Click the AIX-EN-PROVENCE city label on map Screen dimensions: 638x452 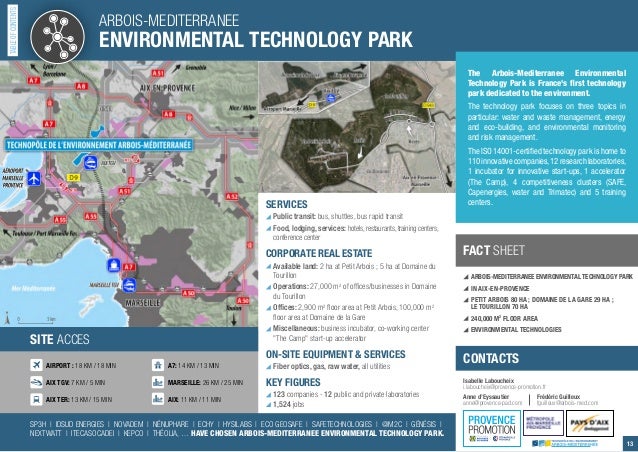coord(167,88)
